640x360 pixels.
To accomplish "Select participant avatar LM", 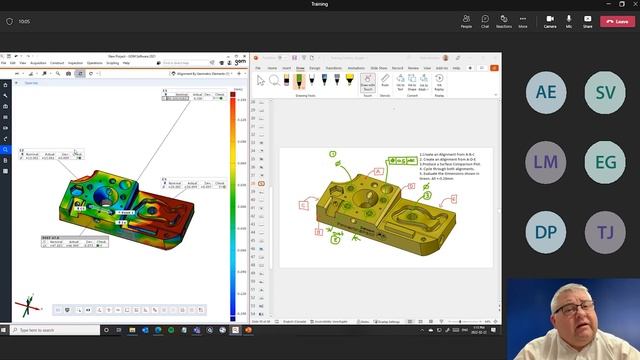I will click(x=546, y=162).
